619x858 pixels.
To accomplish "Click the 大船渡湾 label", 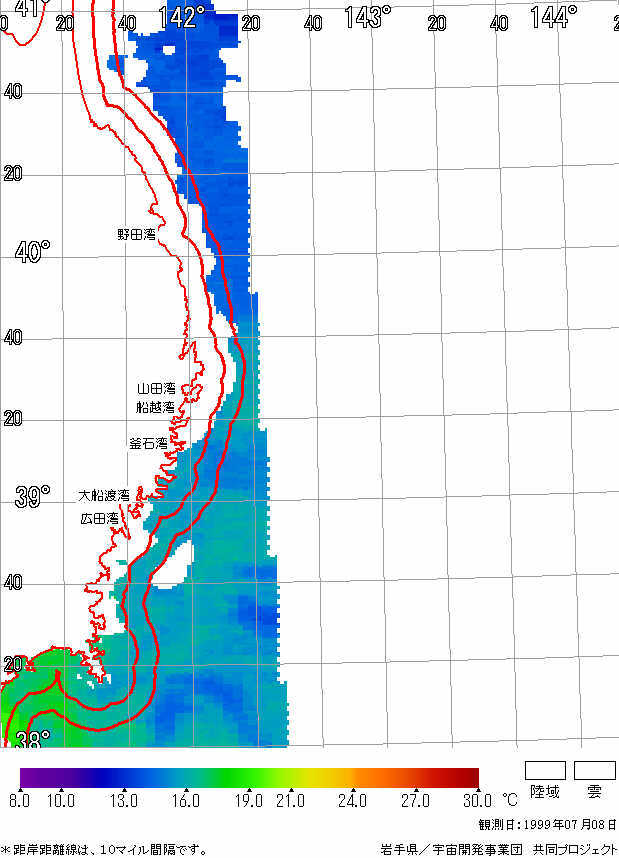I will coord(104,495).
